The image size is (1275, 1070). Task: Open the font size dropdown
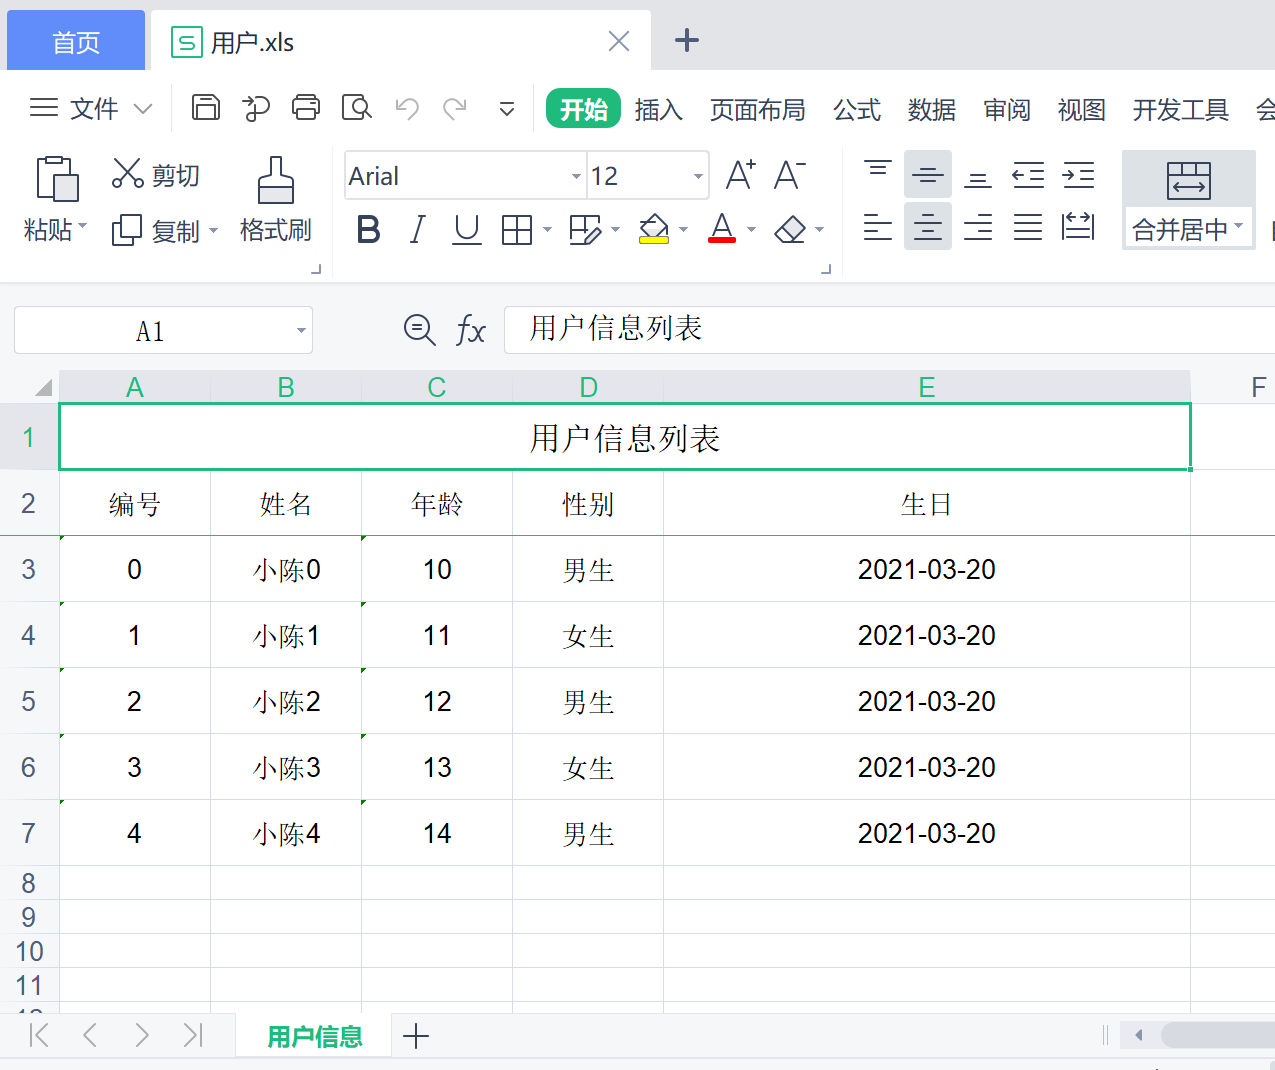pyautogui.click(x=697, y=175)
